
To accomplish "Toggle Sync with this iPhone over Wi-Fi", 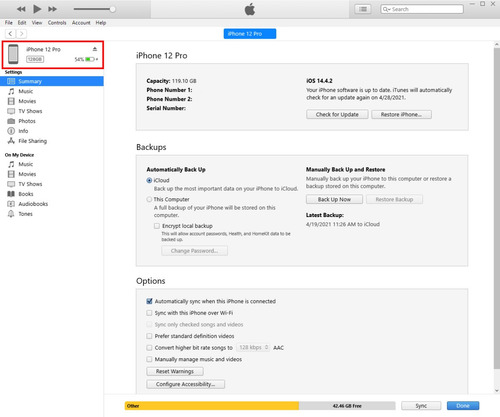I will [149, 313].
